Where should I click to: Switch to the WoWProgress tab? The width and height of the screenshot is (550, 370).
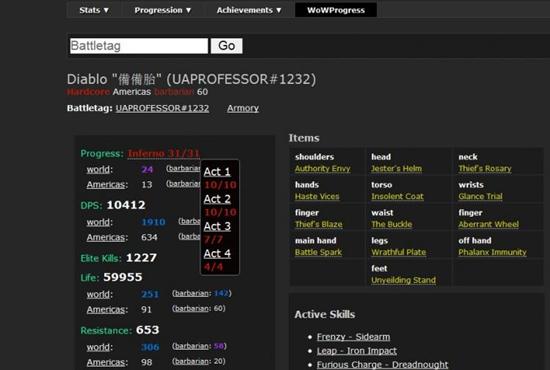coord(336,10)
